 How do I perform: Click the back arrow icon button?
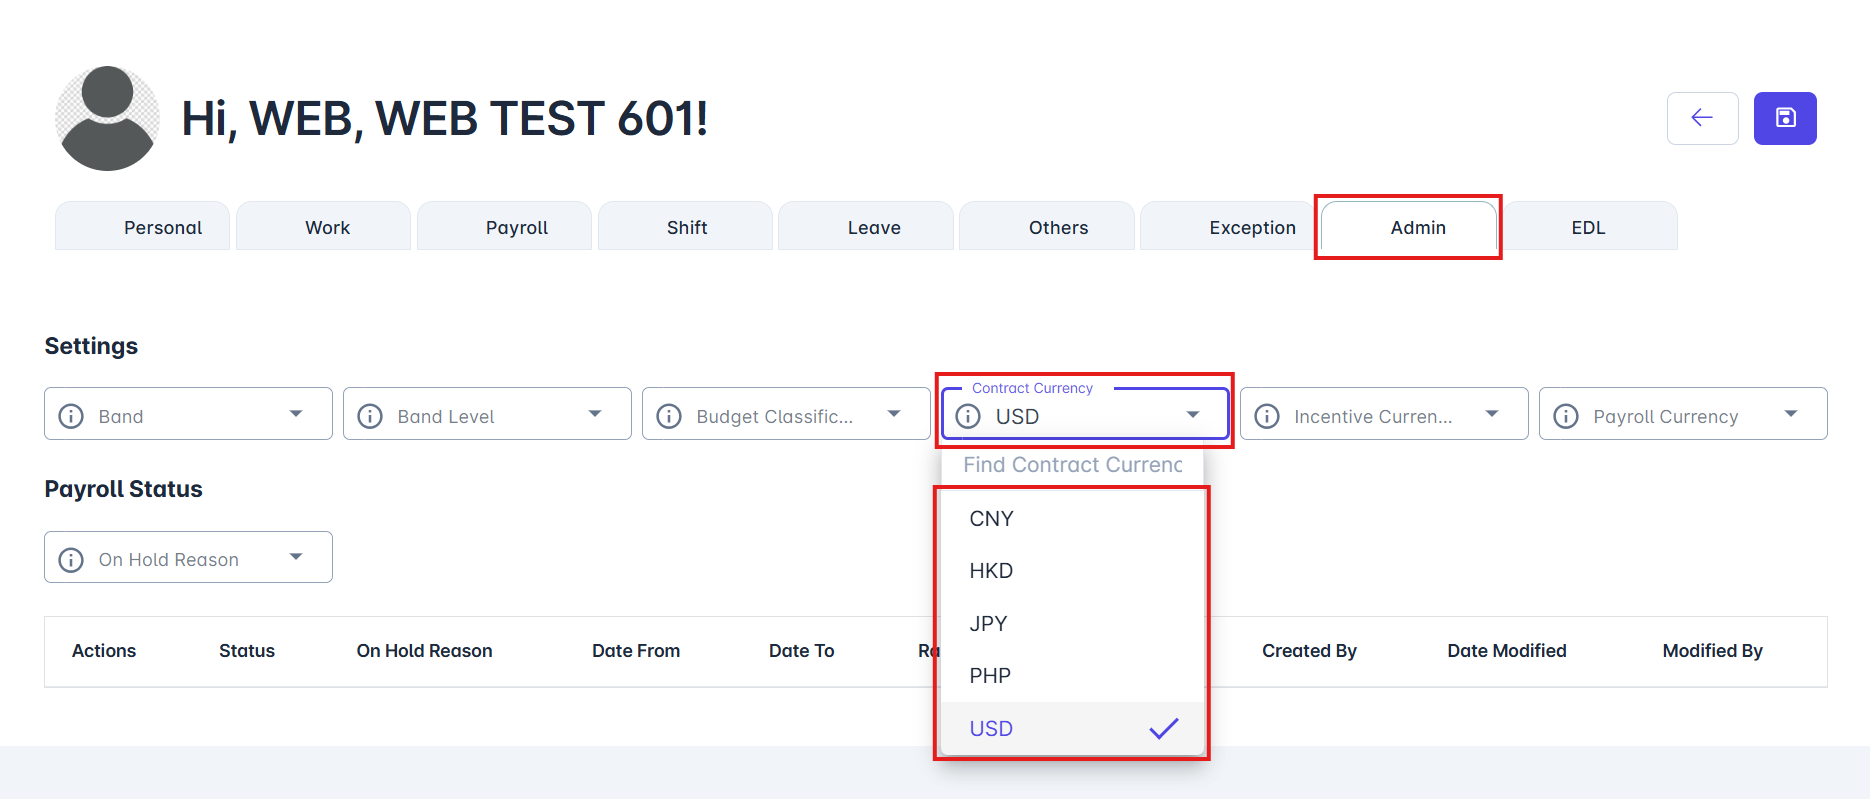(x=1702, y=118)
